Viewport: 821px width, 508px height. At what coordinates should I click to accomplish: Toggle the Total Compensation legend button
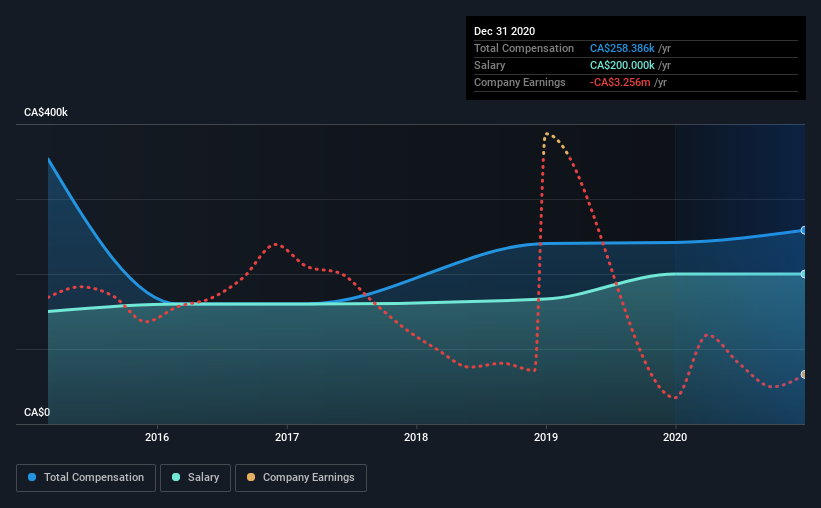point(86,478)
